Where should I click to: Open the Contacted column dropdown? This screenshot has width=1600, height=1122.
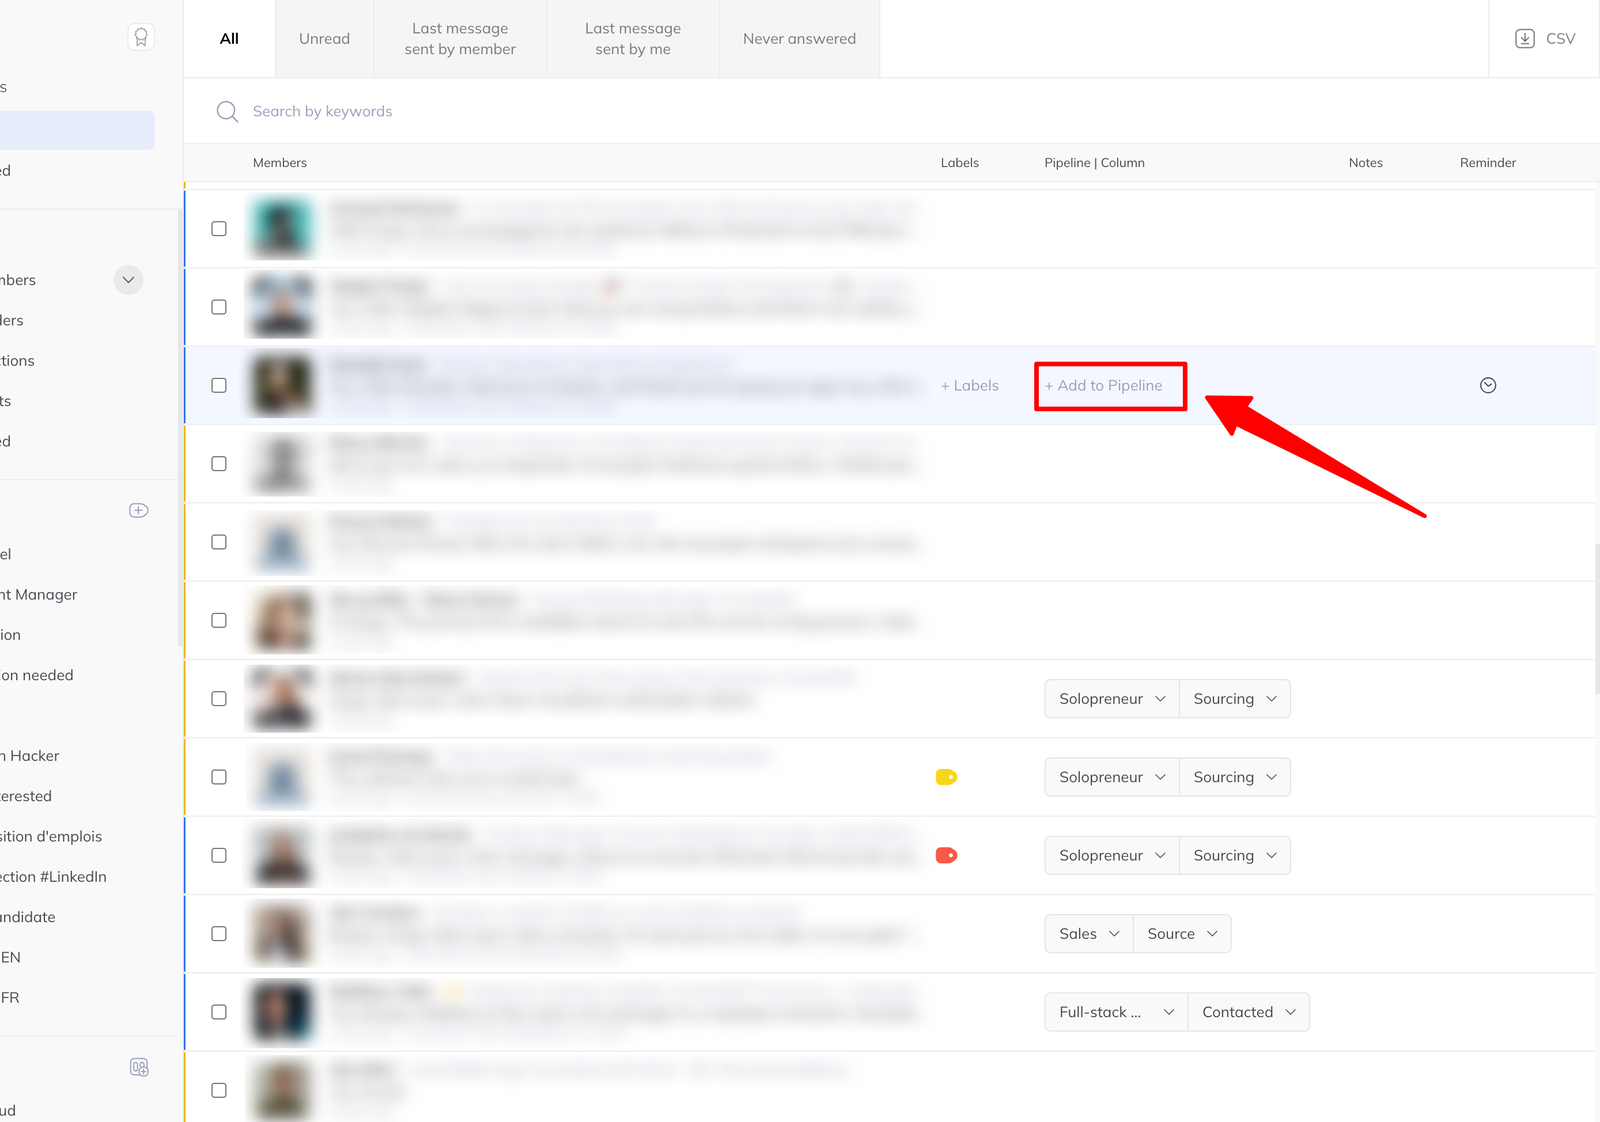(x=1249, y=1012)
